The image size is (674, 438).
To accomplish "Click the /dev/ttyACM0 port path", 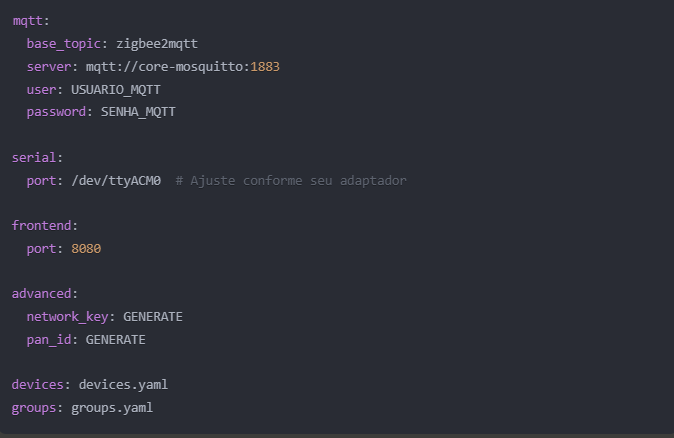I will point(116,181).
